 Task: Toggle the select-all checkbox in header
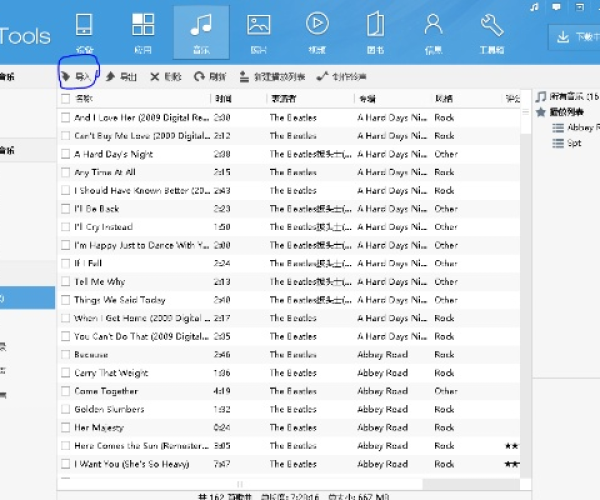pos(65,99)
